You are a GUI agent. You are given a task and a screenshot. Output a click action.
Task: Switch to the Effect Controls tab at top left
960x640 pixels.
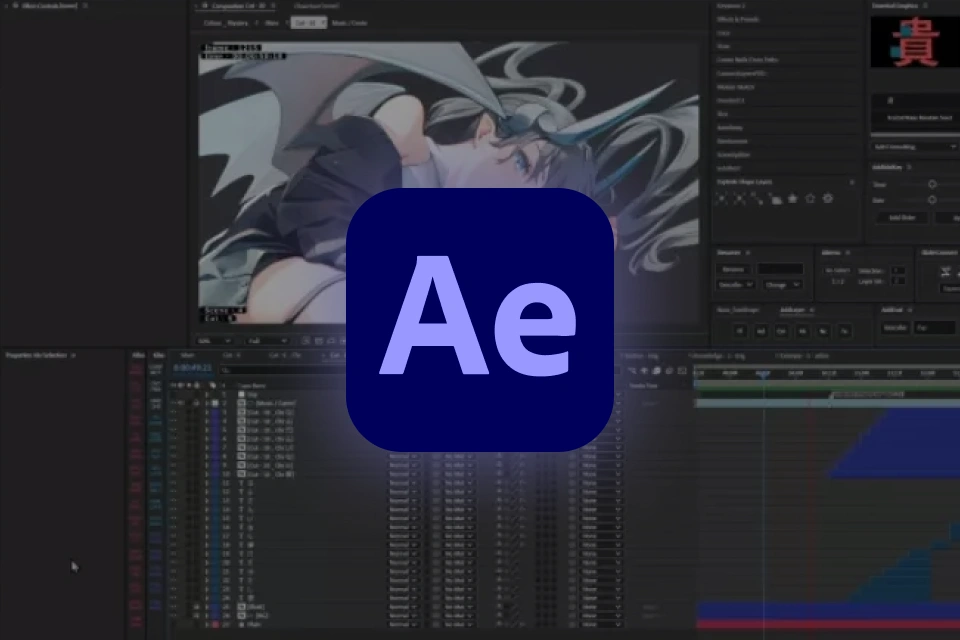point(49,6)
